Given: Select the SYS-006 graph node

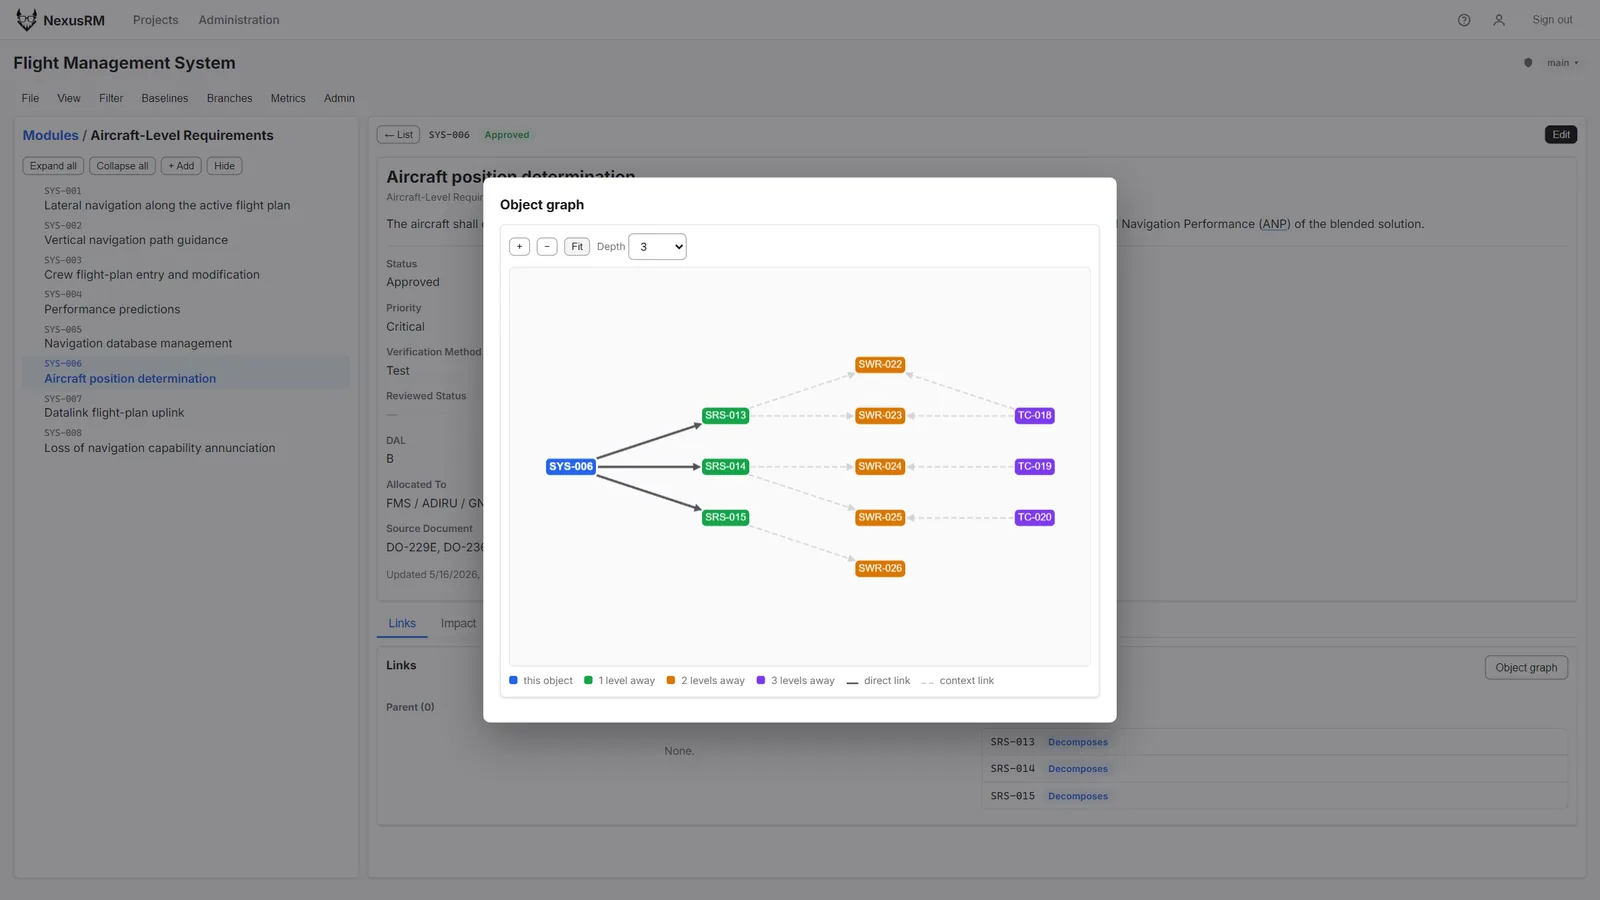Looking at the screenshot, I should point(571,467).
